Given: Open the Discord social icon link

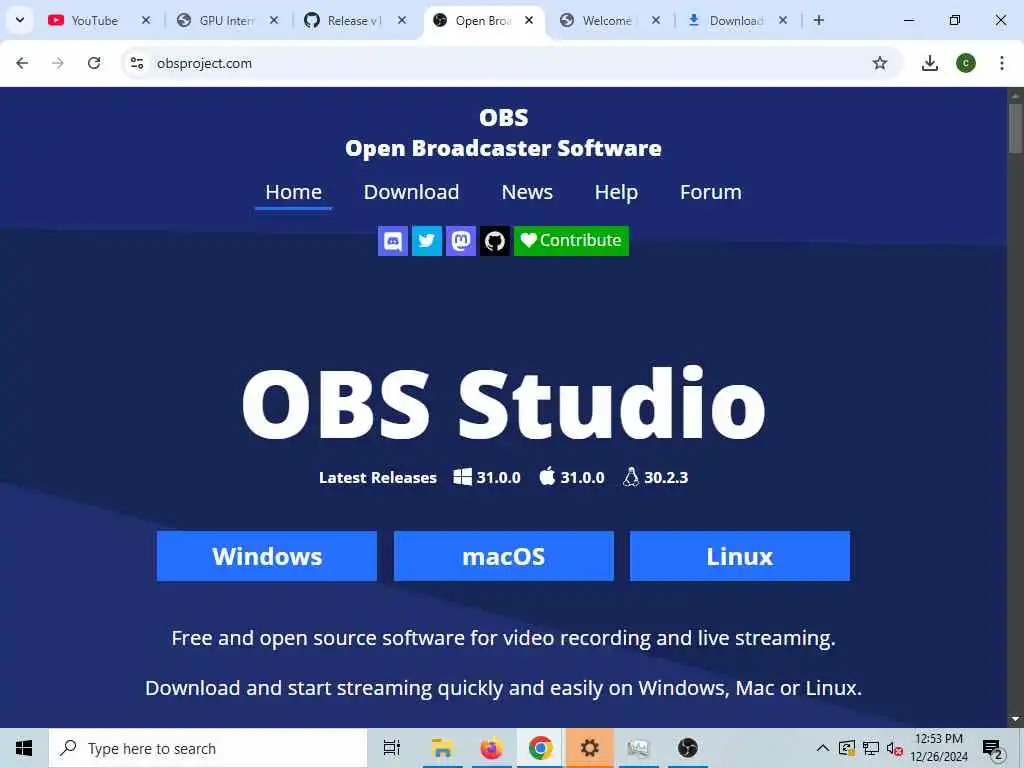Looking at the screenshot, I should [392, 241].
